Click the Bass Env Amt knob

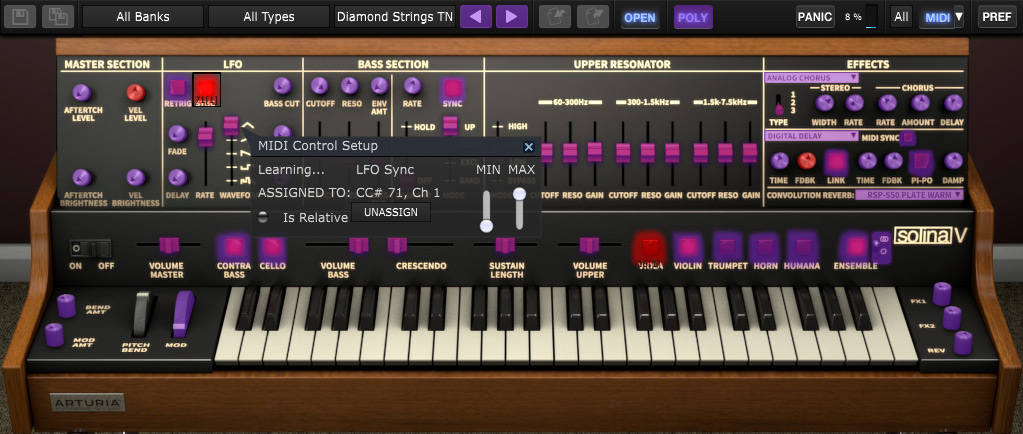[380, 85]
